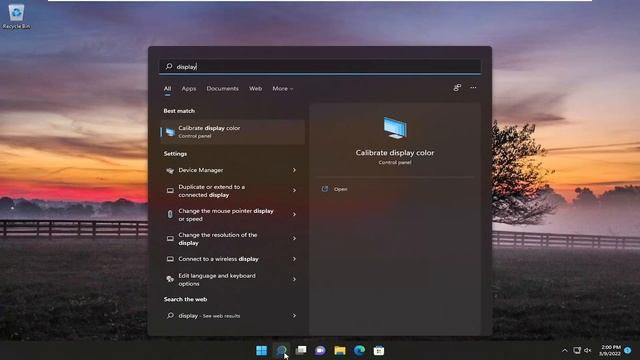Image resolution: width=640 pixels, height=360 pixels.
Task: Expand Duplicate or extend display arrow
Action: pyautogui.click(x=294, y=190)
